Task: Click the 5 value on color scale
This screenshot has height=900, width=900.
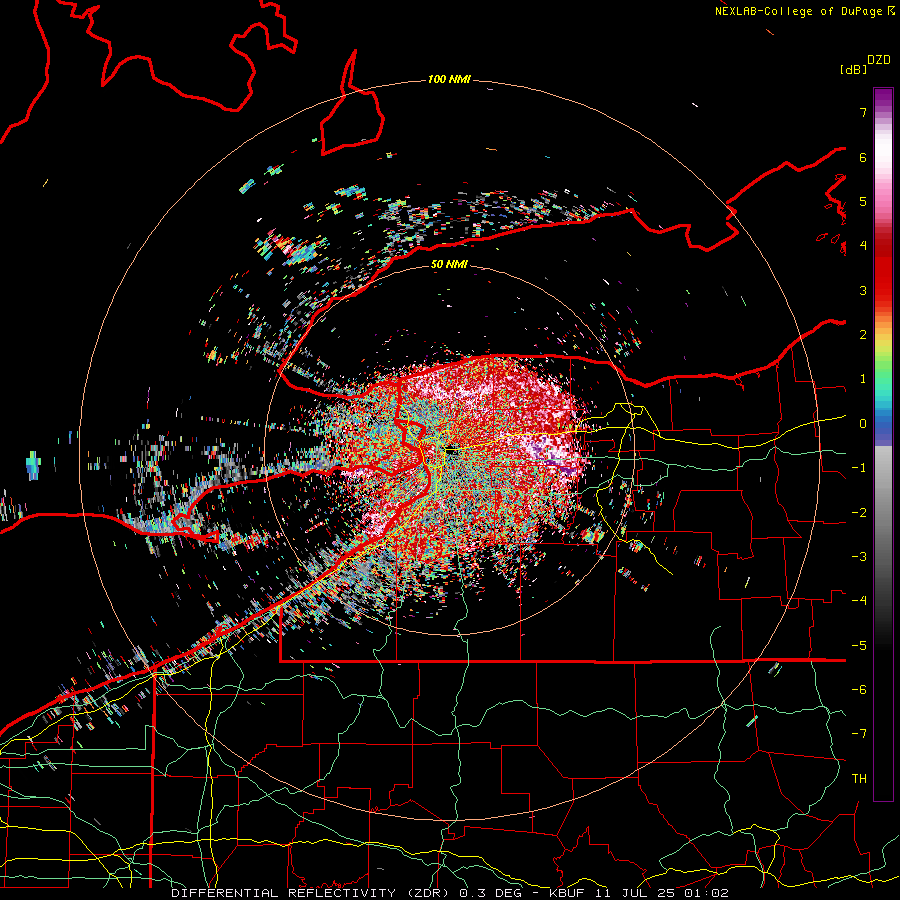Action: click(x=863, y=201)
